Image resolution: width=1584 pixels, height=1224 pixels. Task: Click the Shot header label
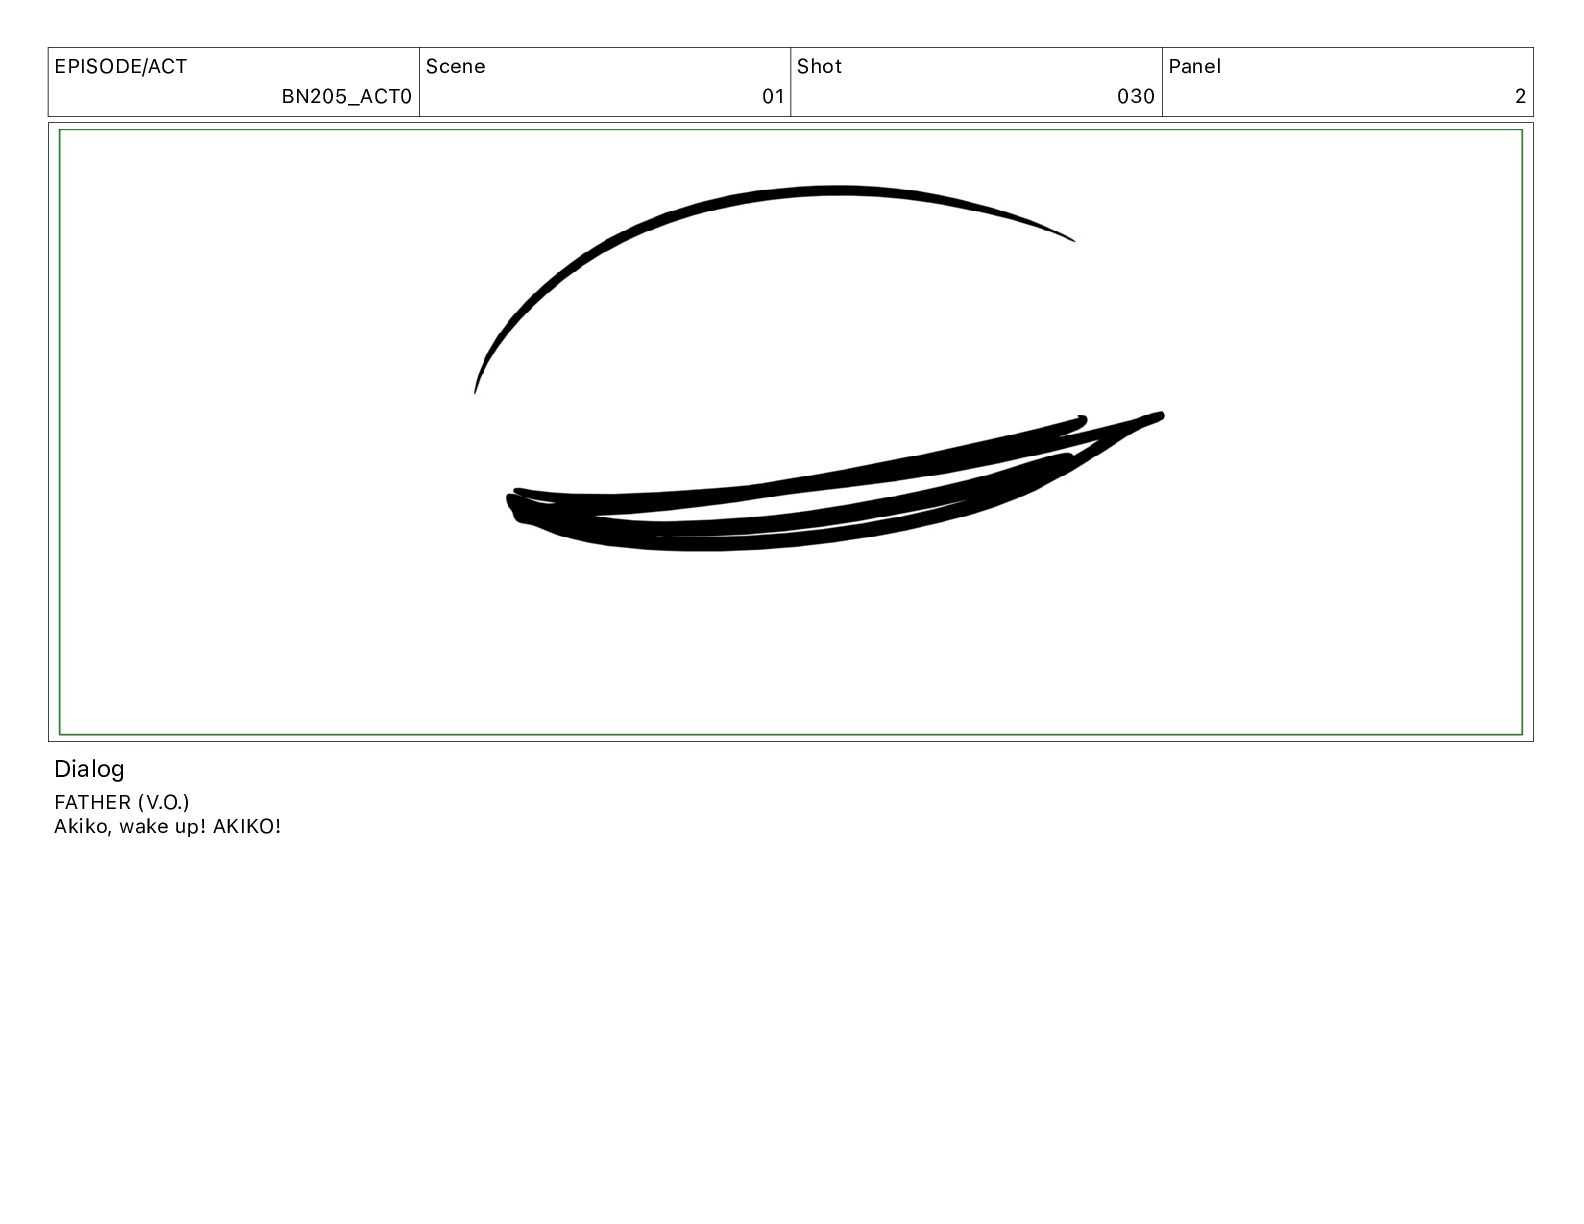pyautogui.click(x=819, y=67)
